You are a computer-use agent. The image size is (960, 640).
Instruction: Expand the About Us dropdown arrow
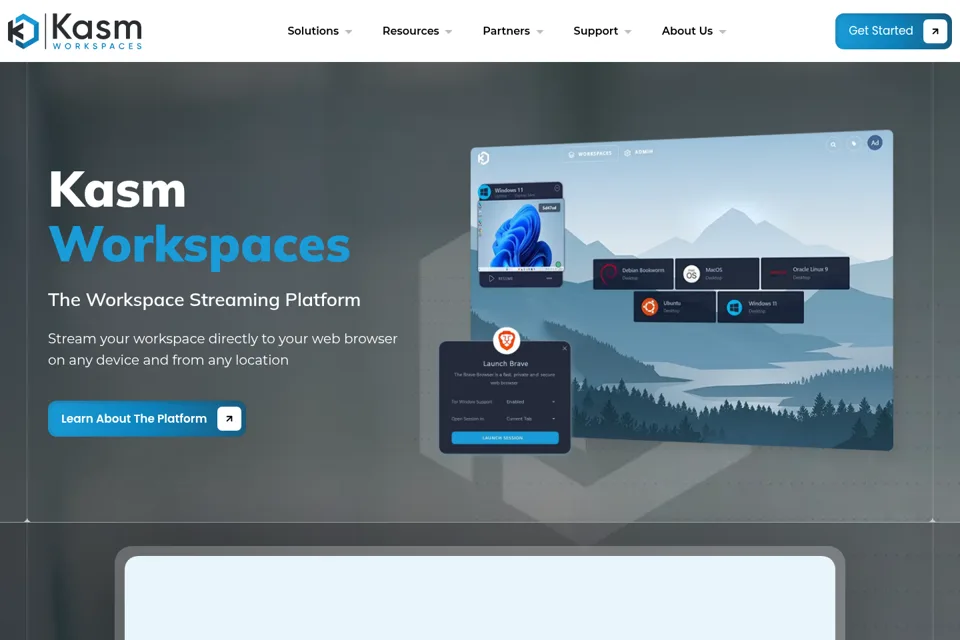722,32
